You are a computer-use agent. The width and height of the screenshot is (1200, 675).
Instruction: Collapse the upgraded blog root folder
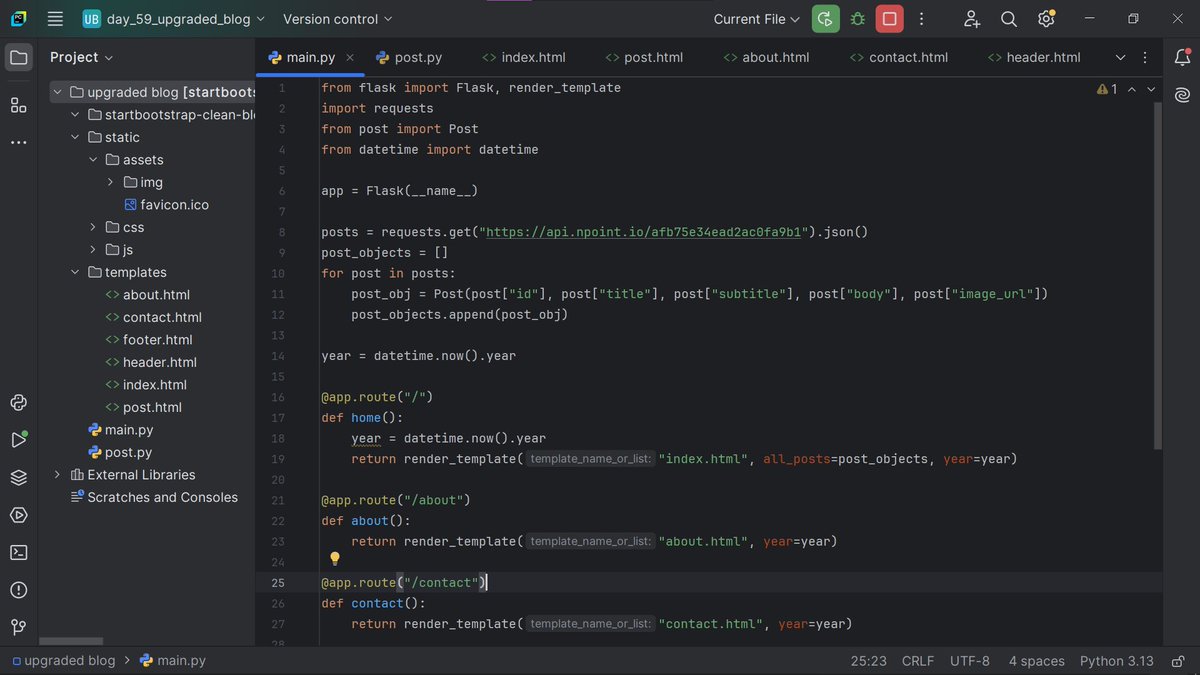[x=57, y=92]
